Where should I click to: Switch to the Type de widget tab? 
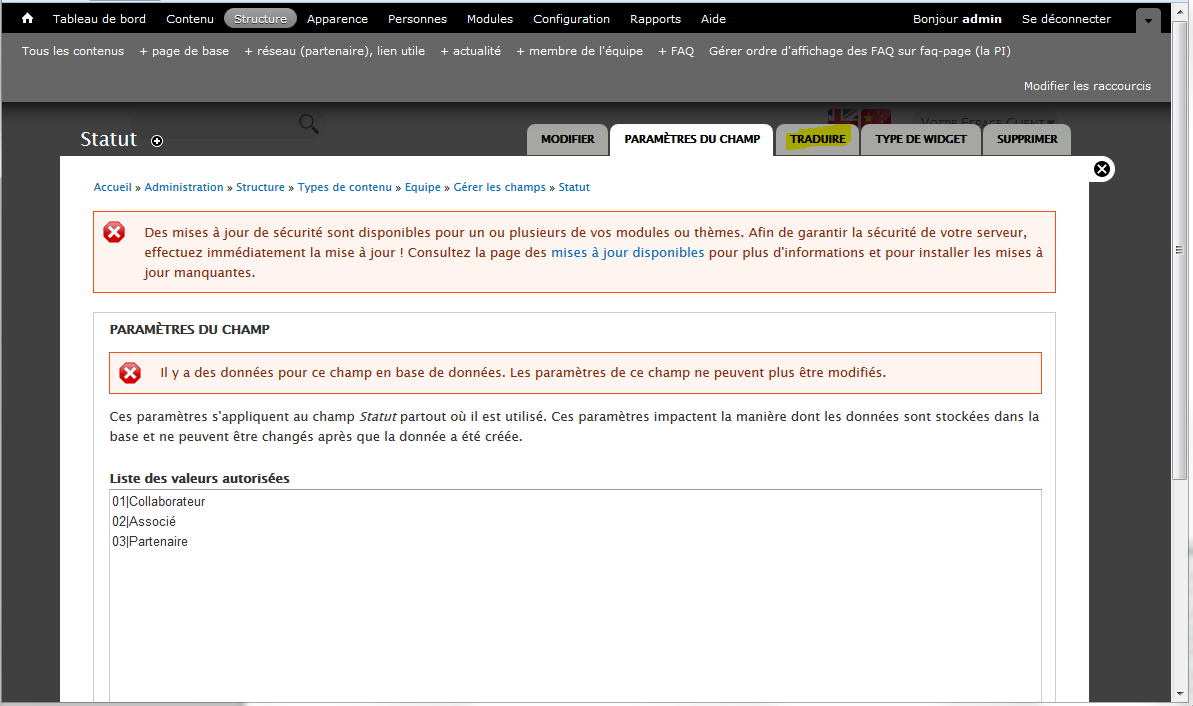coord(921,140)
